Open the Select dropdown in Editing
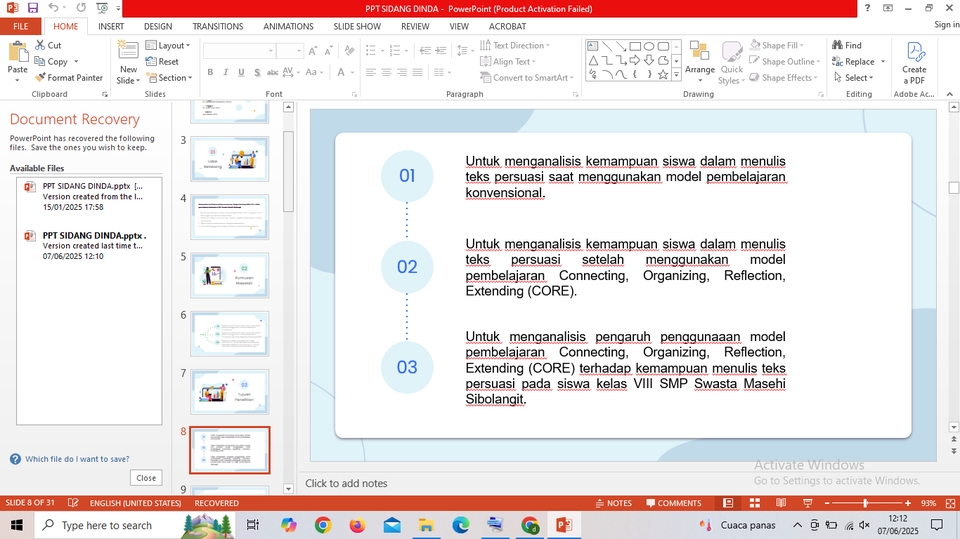 (853, 78)
